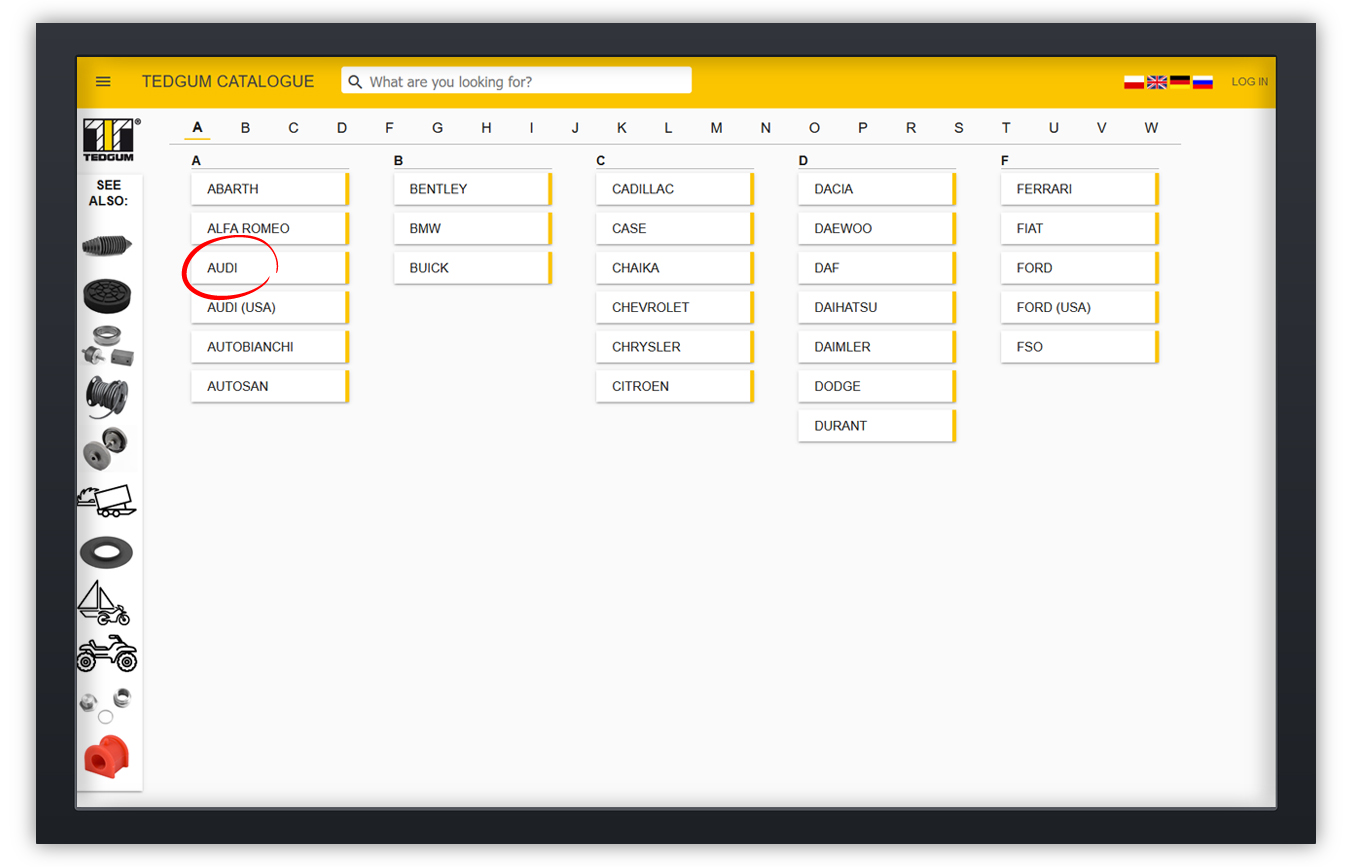Open the DURANT brand
Image resolution: width=1352 pixels, height=867 pixels.
pos(877,426)
